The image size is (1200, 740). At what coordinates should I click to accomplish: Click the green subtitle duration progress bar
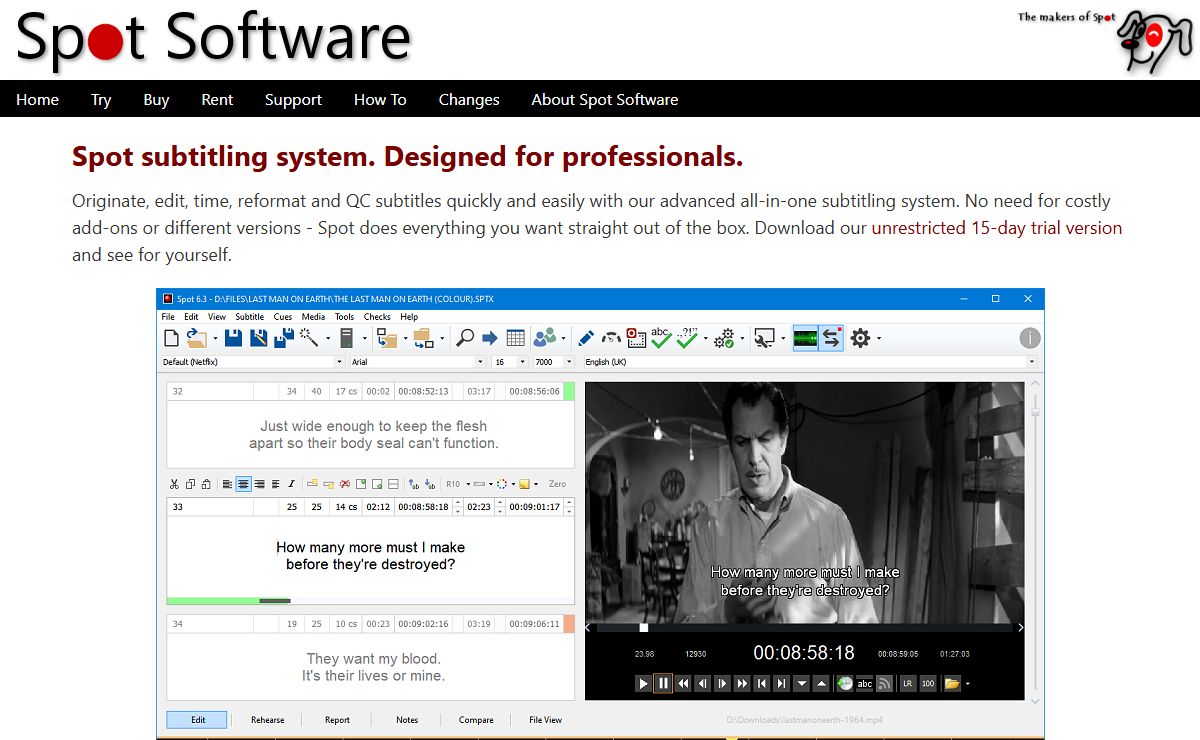click(x=228, y=600)
